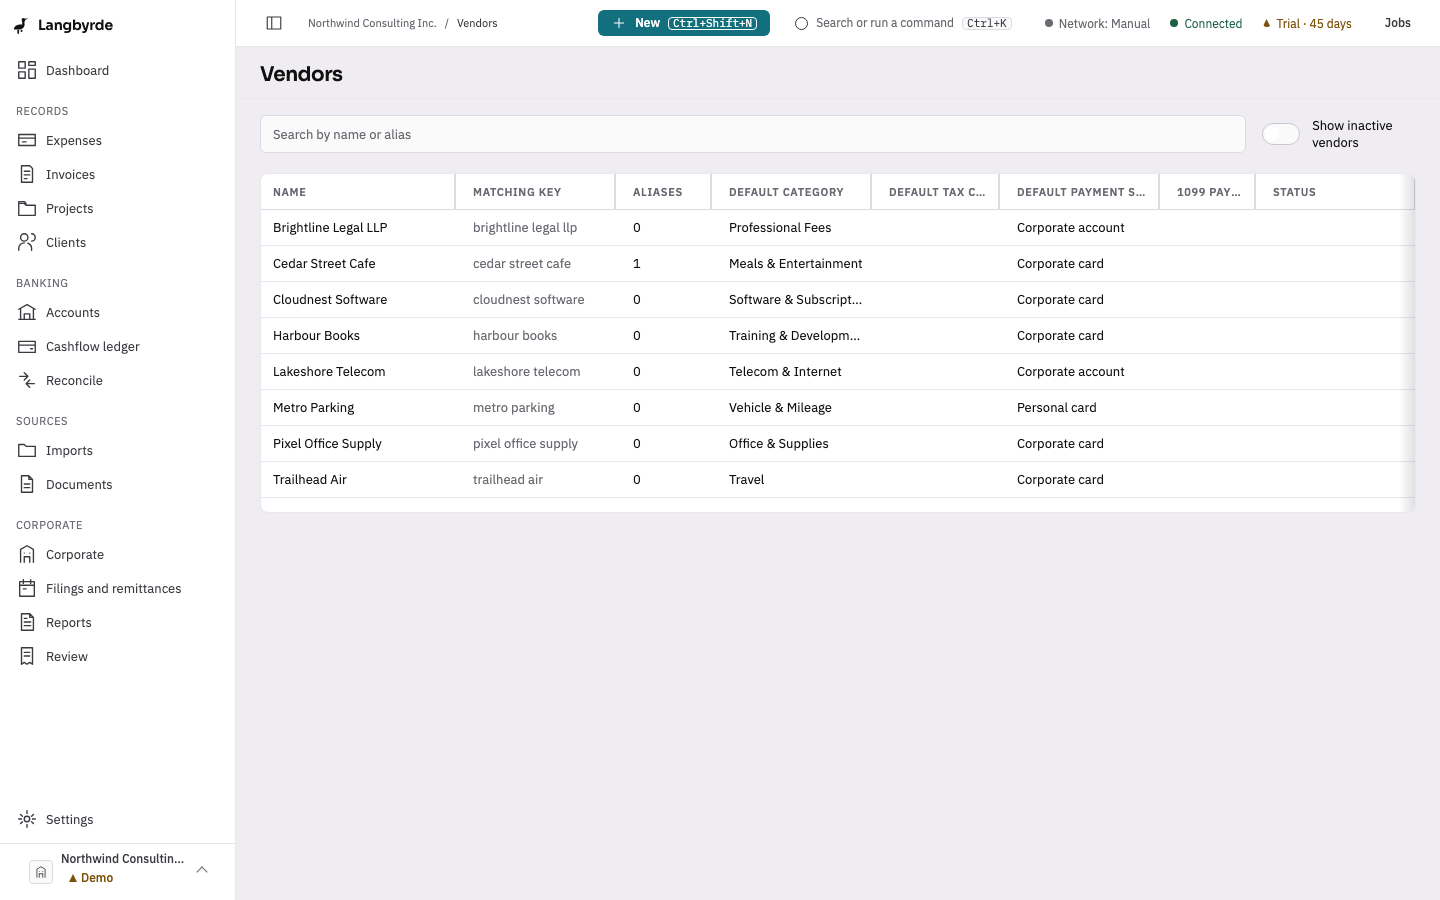
Task: Click the Projects folder icon
Action: tap(27, 208)
